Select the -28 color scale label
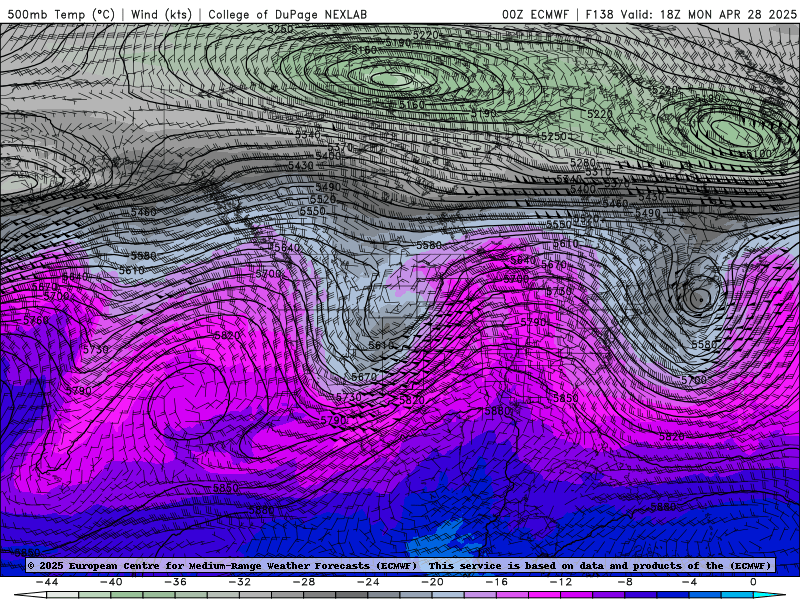Viewport: 800px width, 600px height. coord(304,582)
